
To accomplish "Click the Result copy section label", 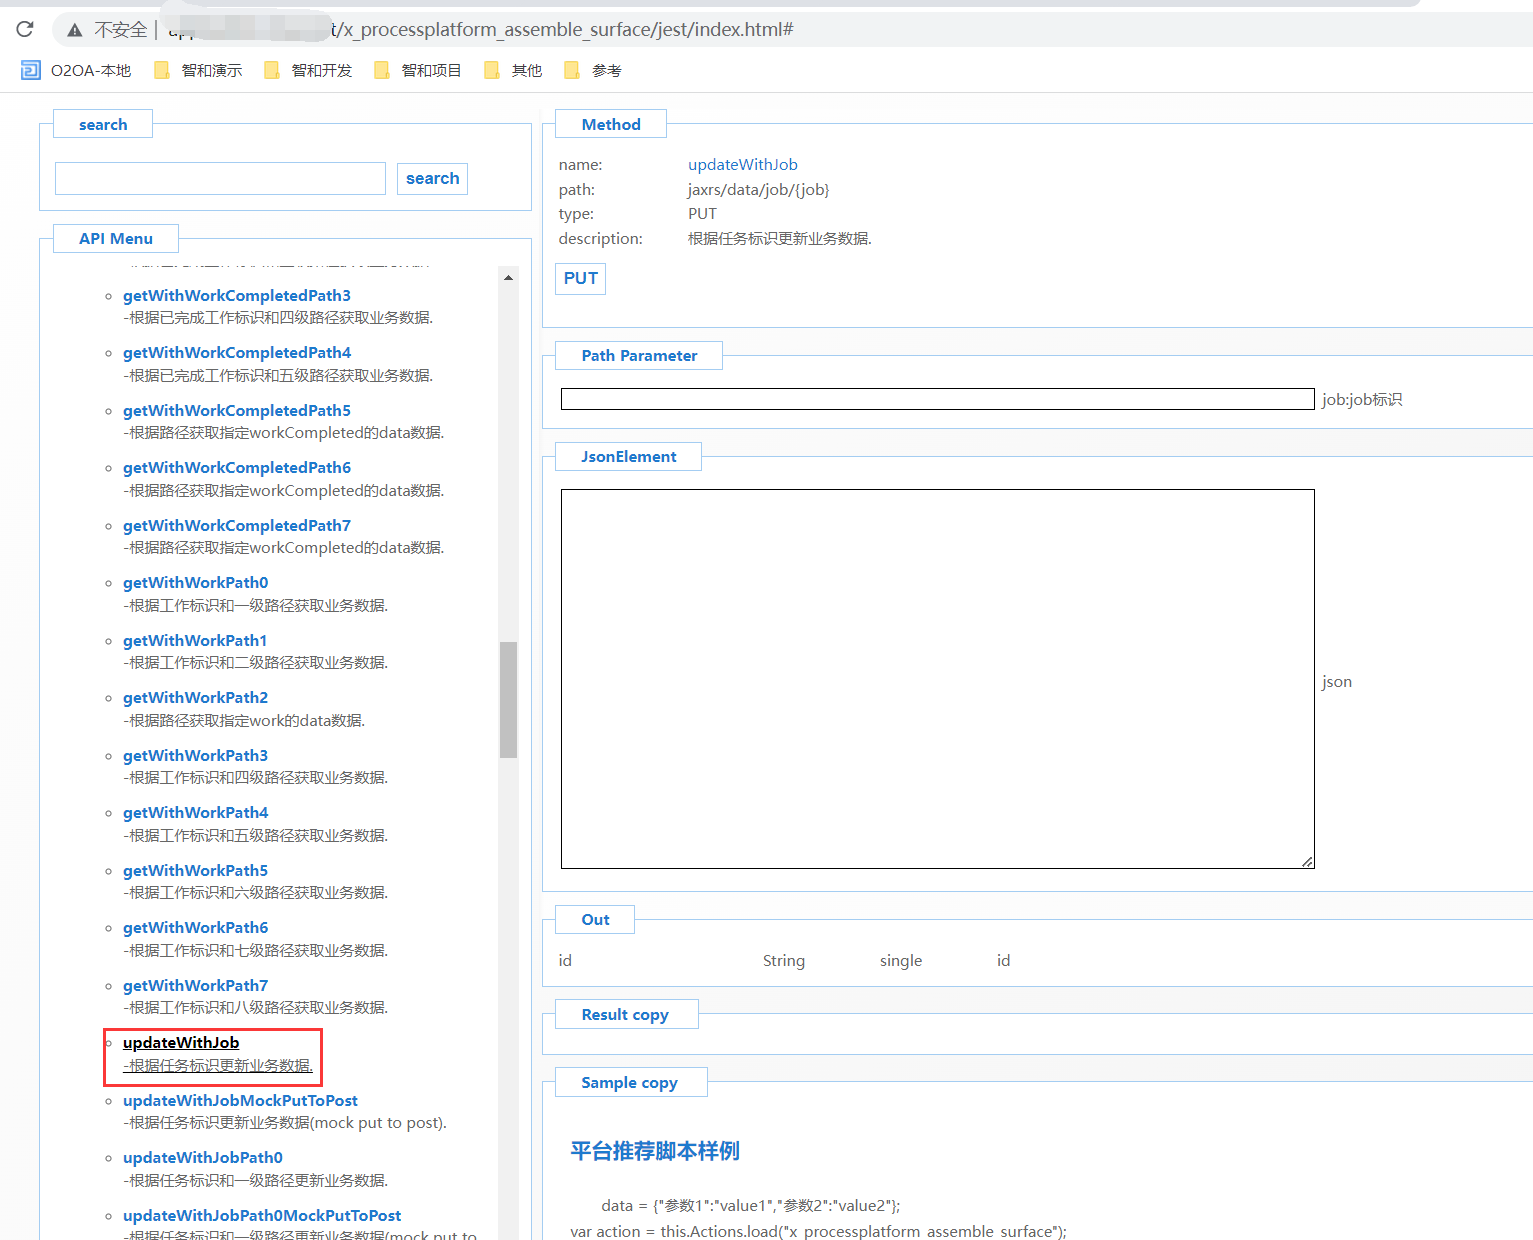I will click(x=625, y=1014).
